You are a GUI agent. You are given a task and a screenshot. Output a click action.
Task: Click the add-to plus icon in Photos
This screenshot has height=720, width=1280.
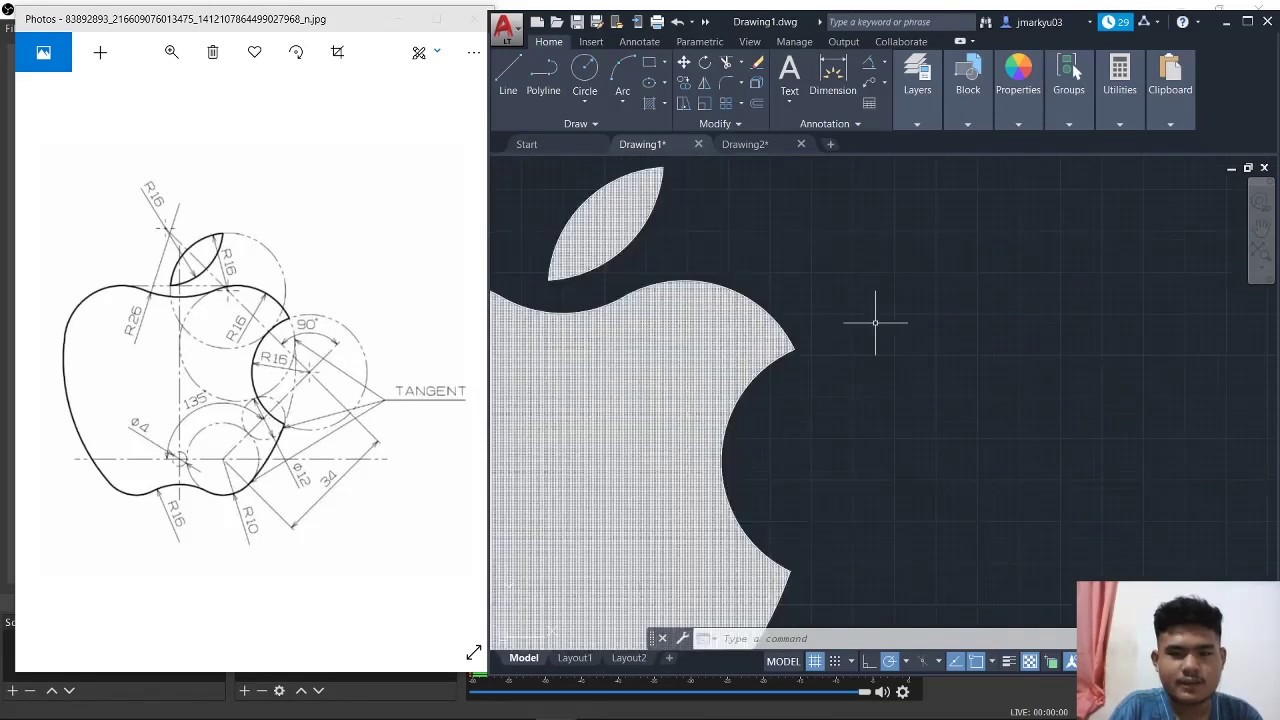pyautogui.click(x=100, y=52)
